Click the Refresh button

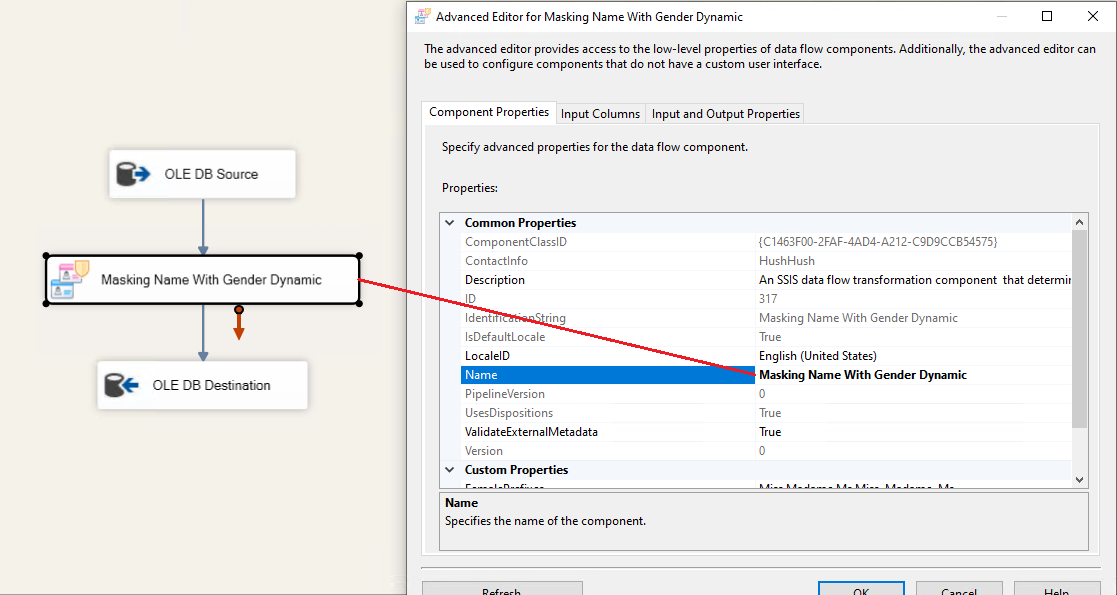point(501,590)
